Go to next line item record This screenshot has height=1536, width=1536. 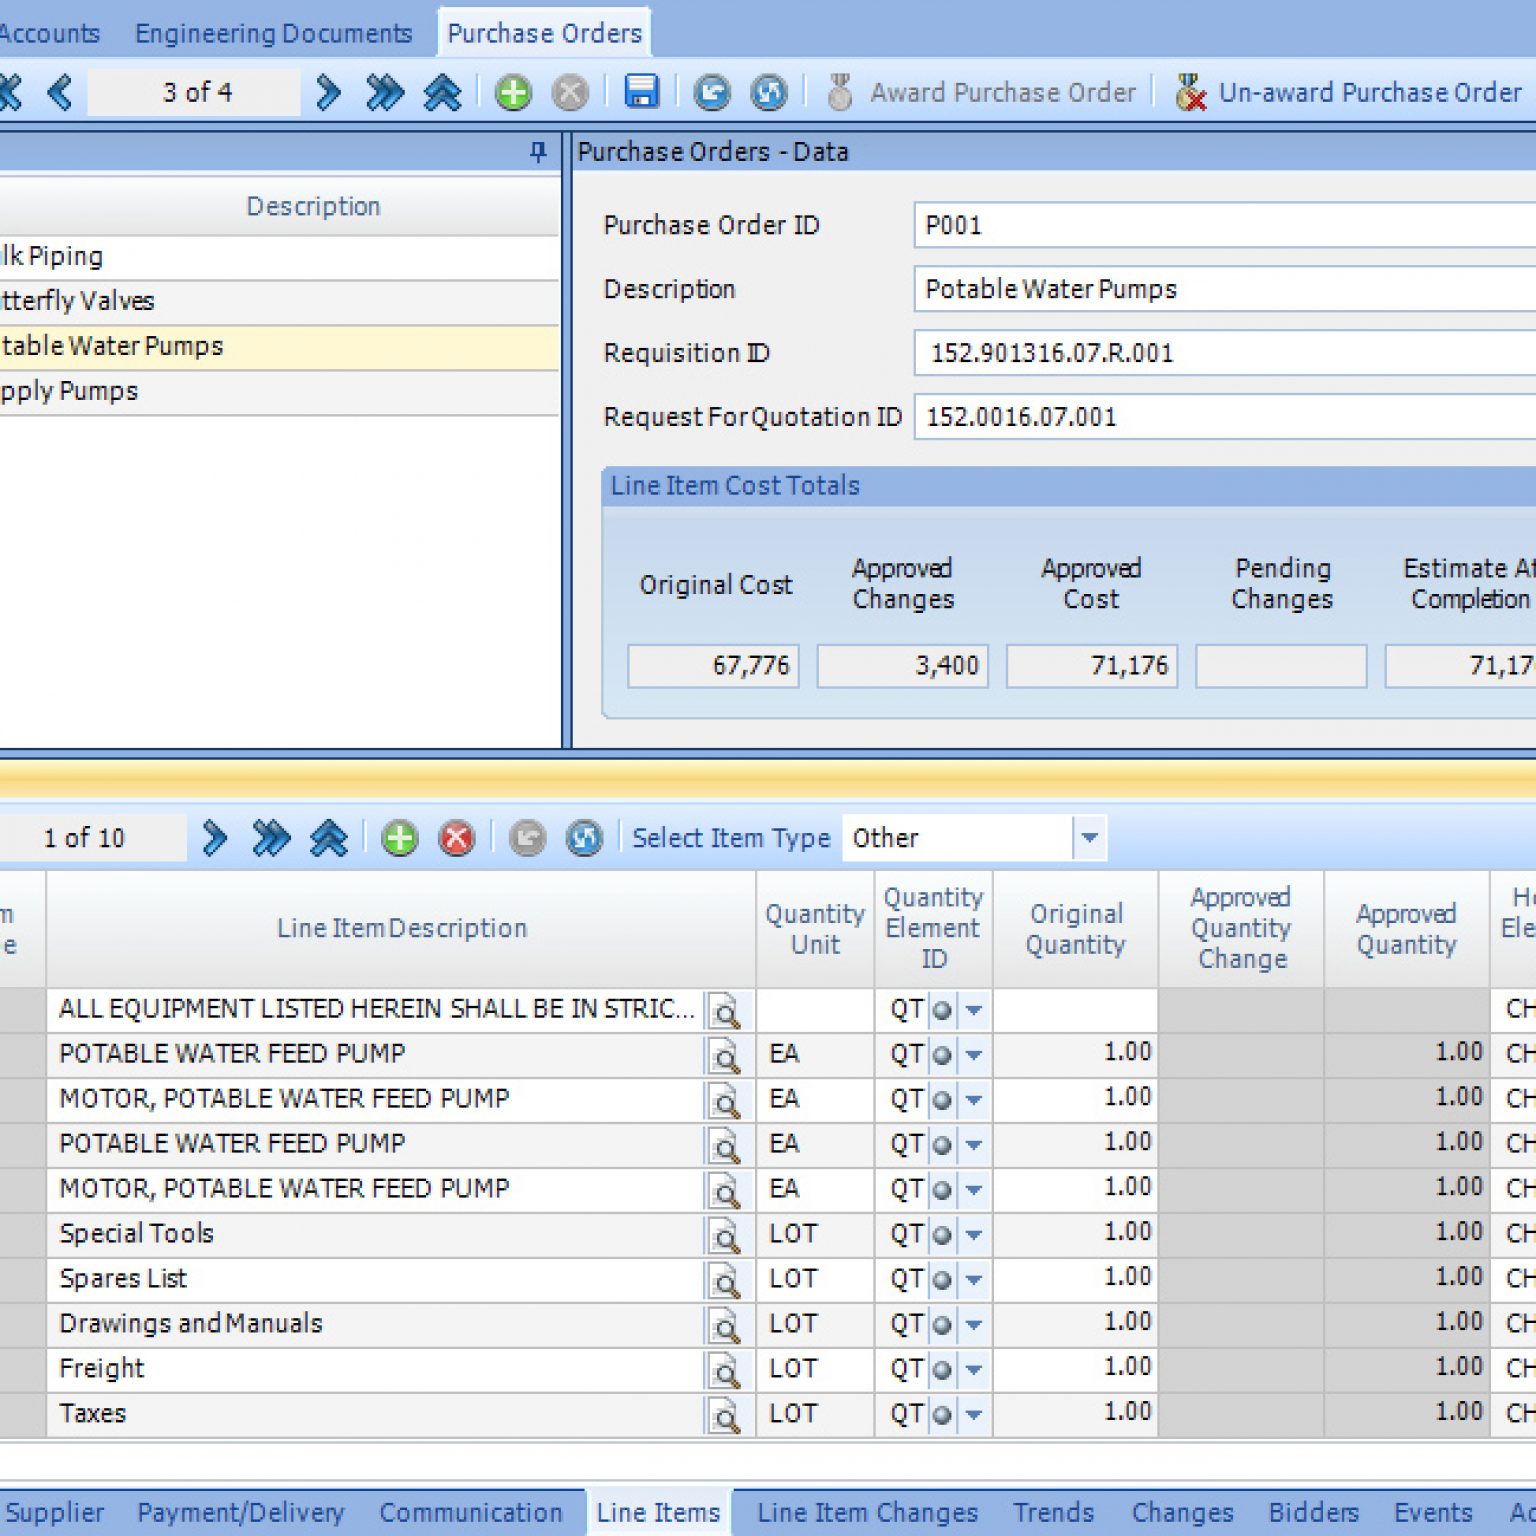(214, 838)
